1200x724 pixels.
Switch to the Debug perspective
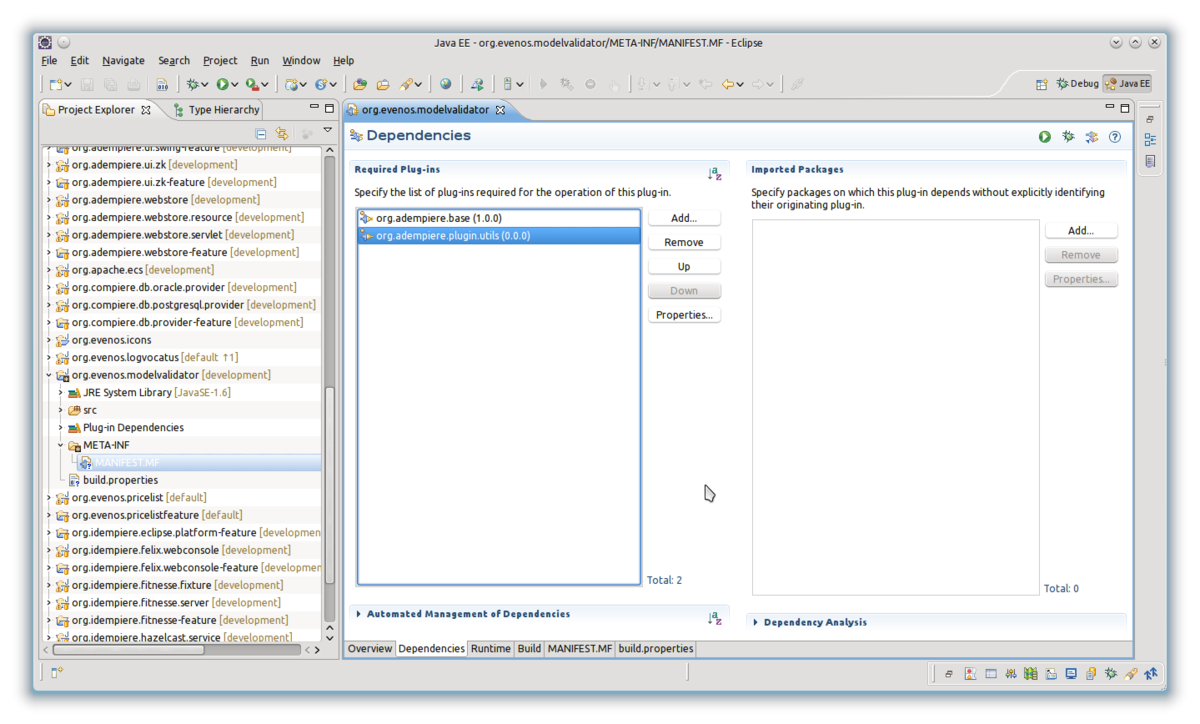point(1077,84)
